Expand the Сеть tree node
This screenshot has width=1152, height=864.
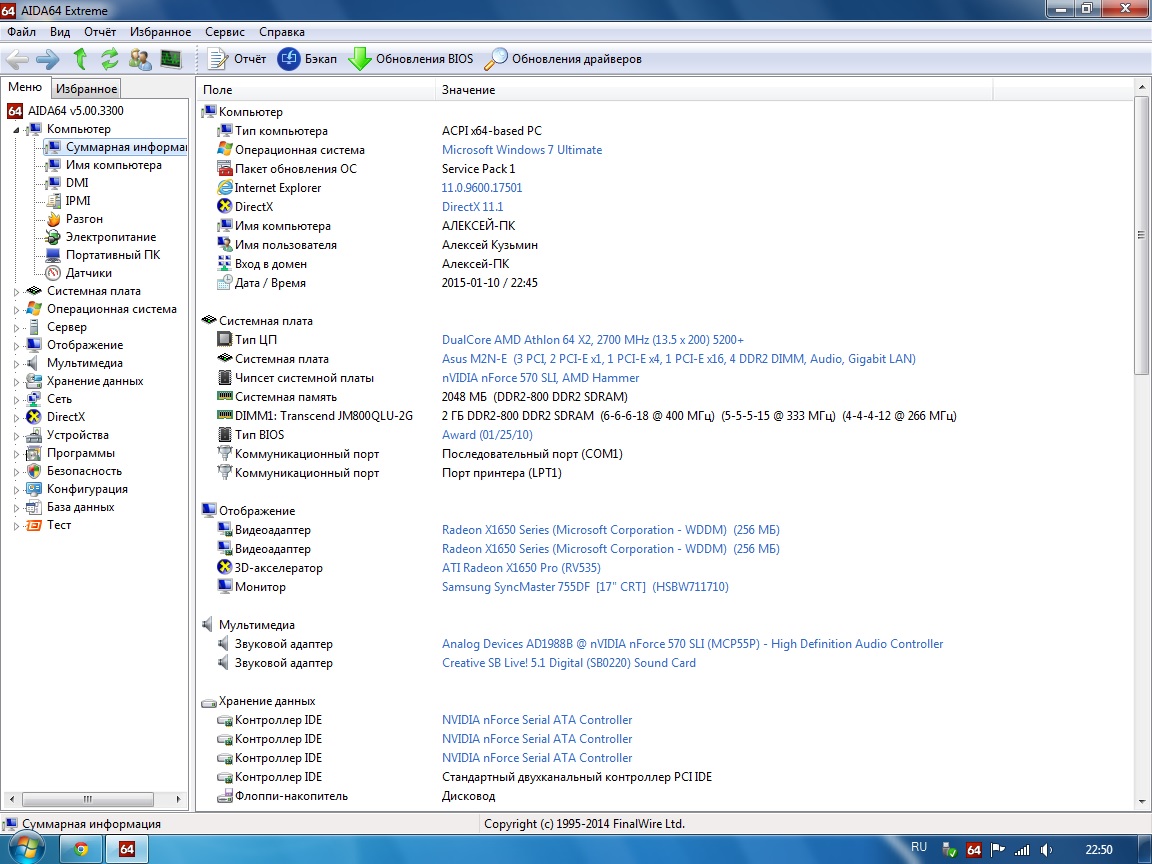pyautogui.click(x=16, y=400)
